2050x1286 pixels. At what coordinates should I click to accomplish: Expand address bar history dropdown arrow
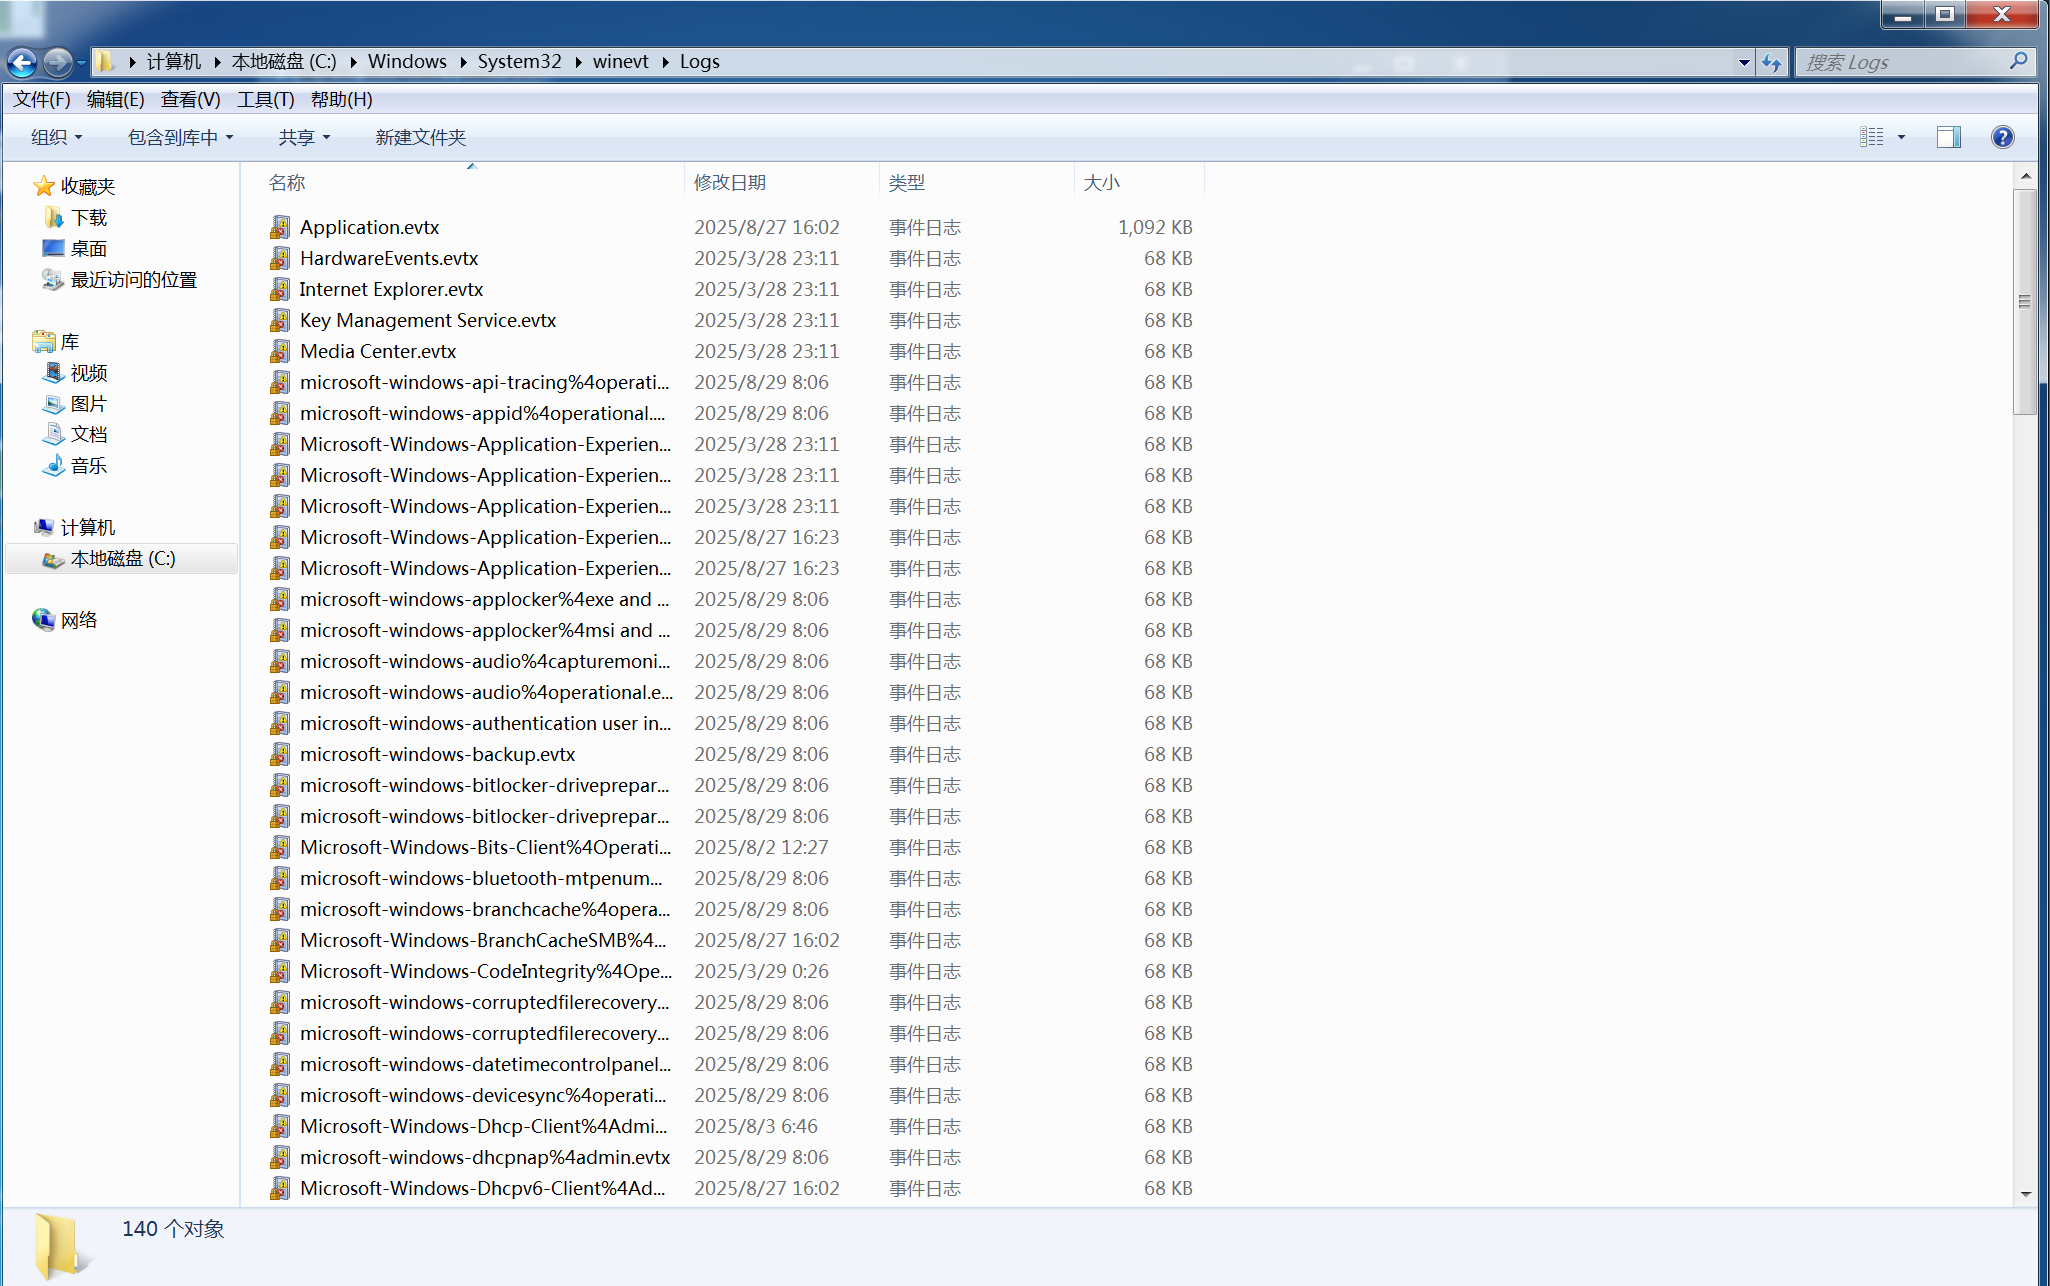click(1744, 62)
